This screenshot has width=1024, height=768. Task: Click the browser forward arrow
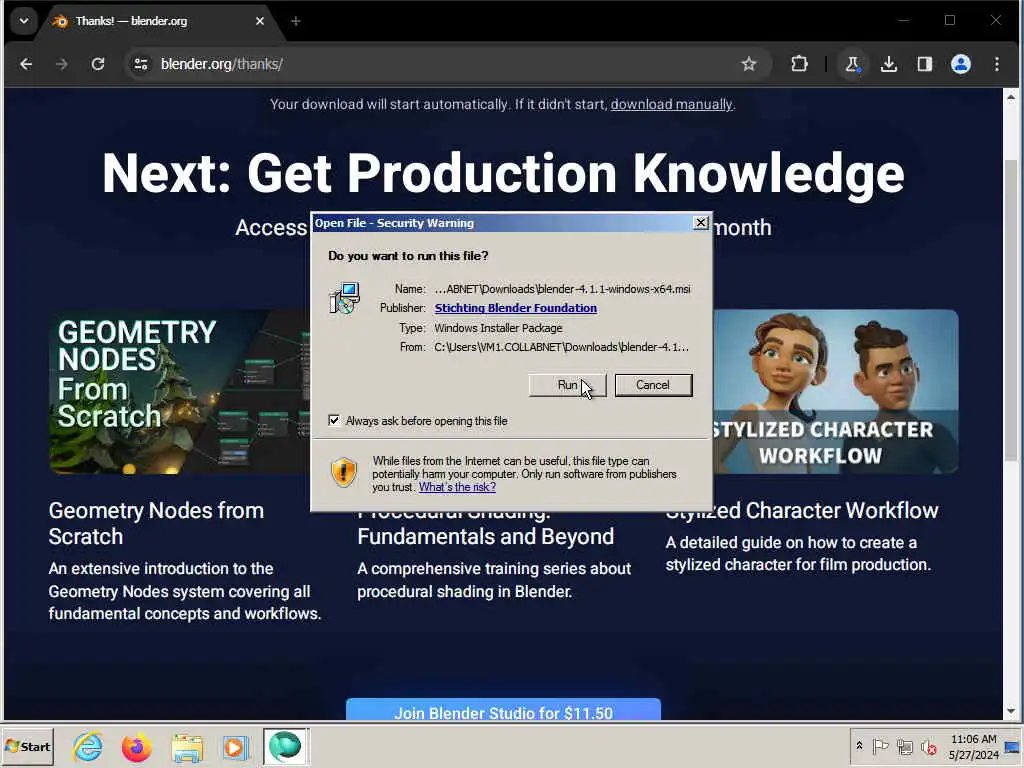click(x=62, y=64)
